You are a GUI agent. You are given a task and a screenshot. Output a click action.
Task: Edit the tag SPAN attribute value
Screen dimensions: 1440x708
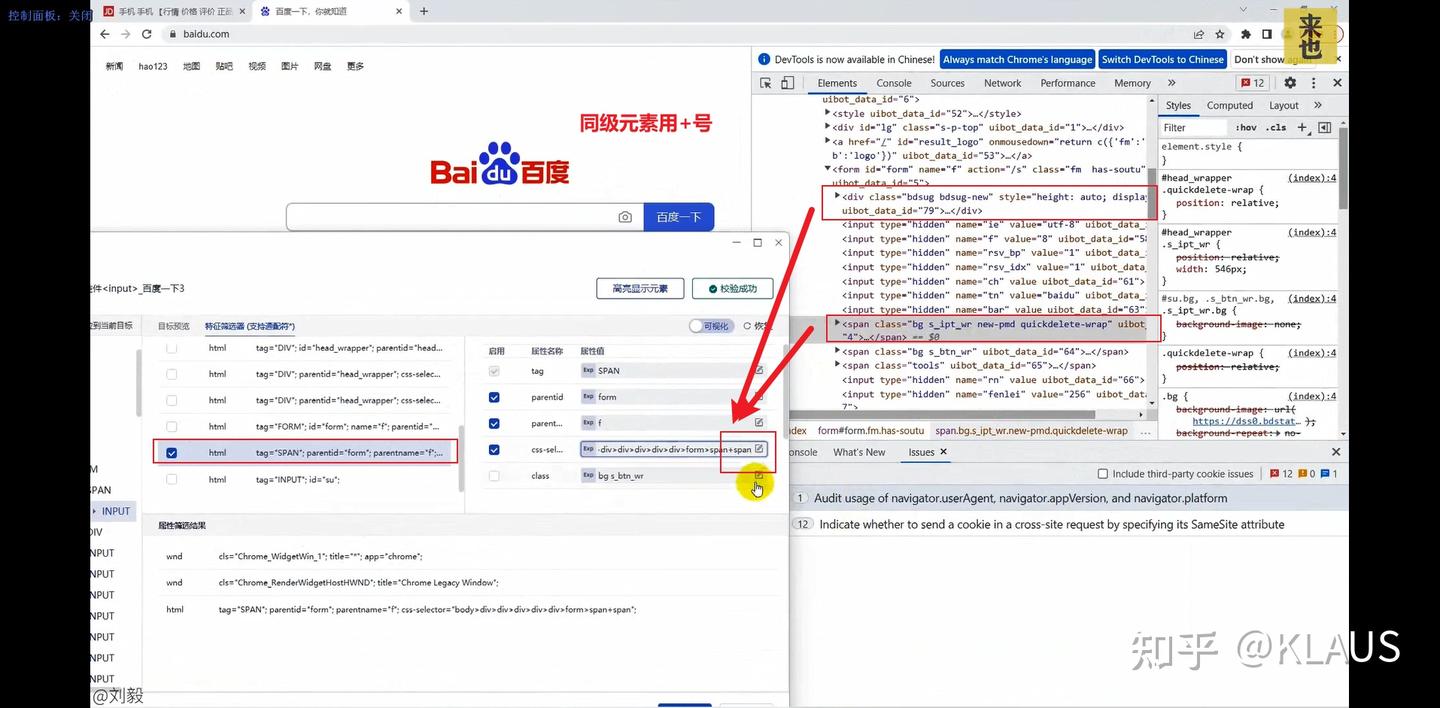[x=759, y=370]
